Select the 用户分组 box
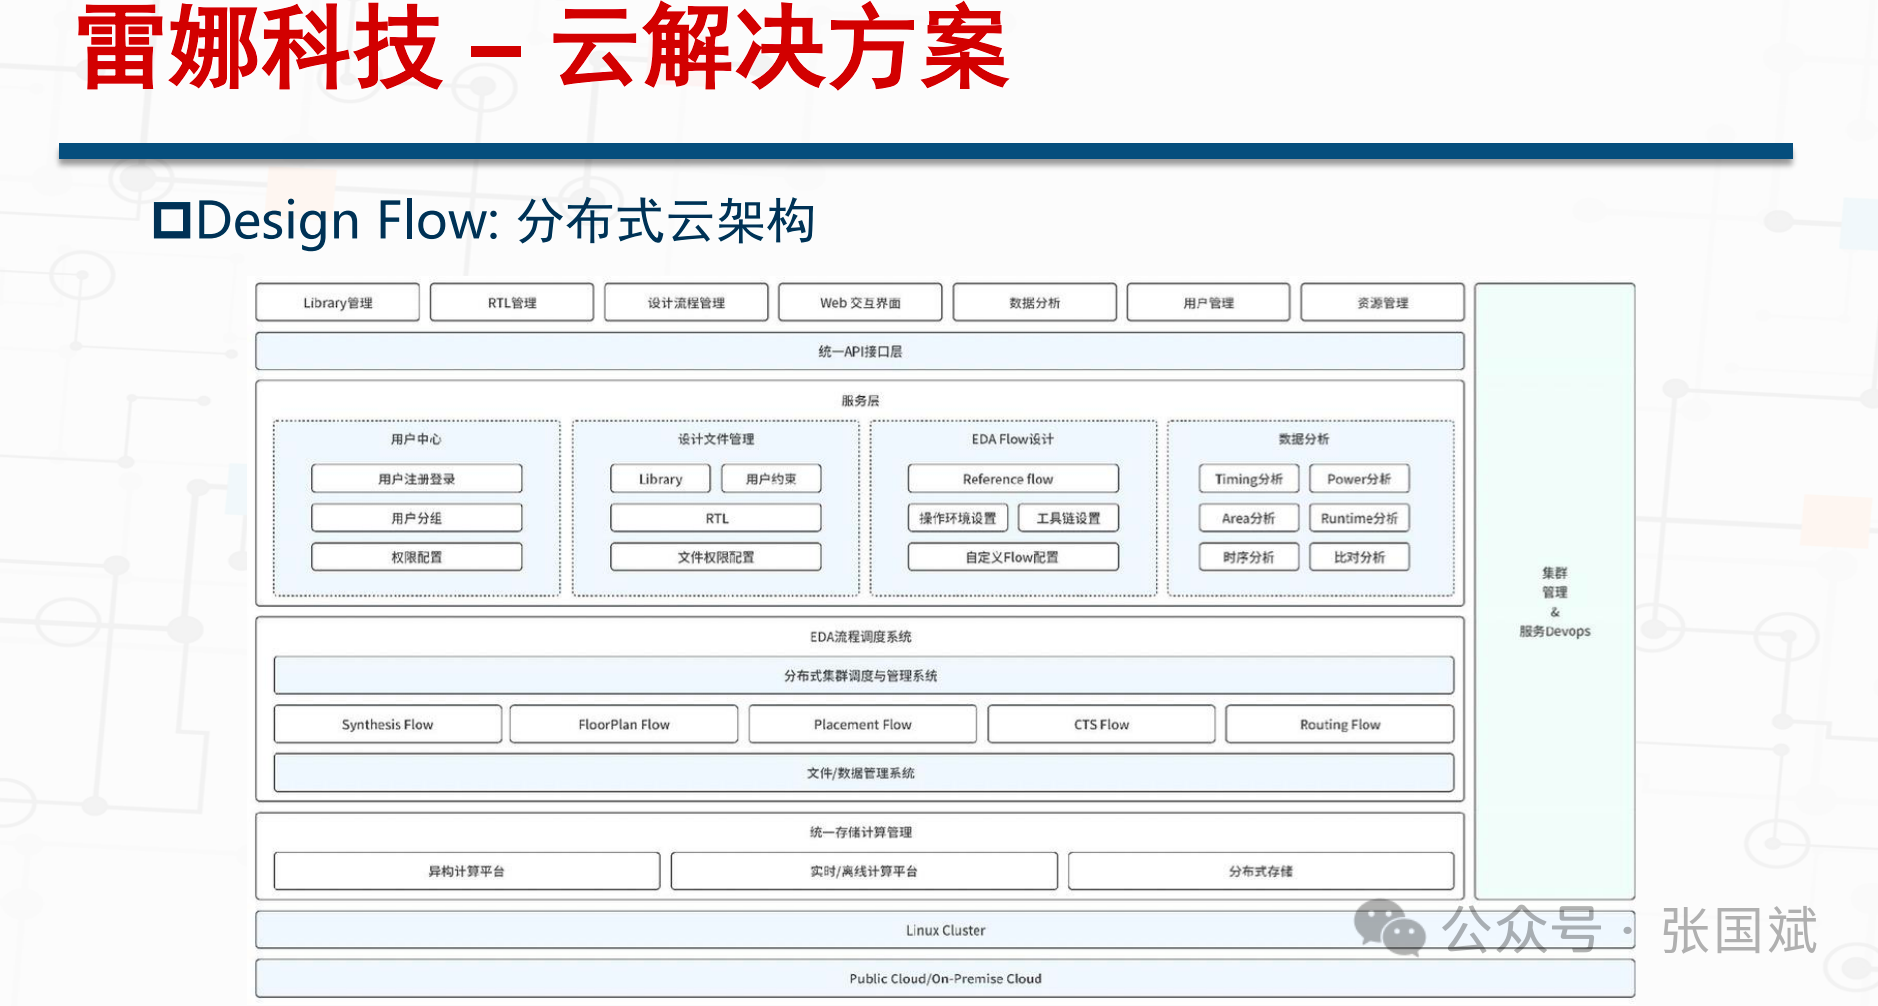The height and width of the screenshot is (1006, 1878). [x=417, y=518]
